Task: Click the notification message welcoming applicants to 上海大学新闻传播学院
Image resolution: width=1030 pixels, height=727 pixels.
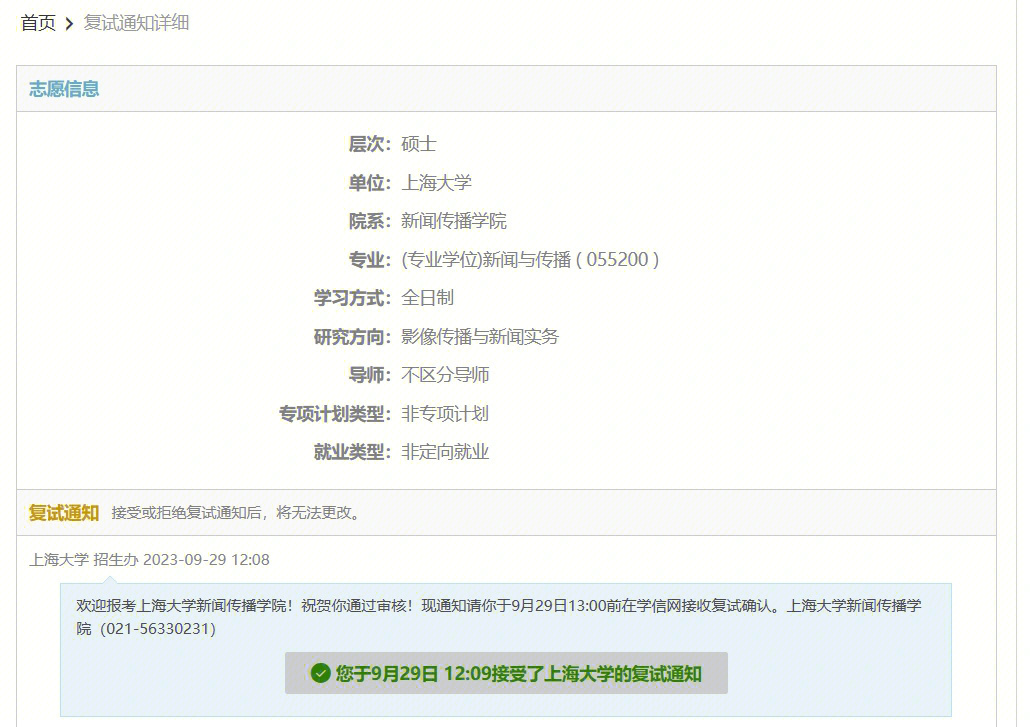Action: (x=499, y=617)
